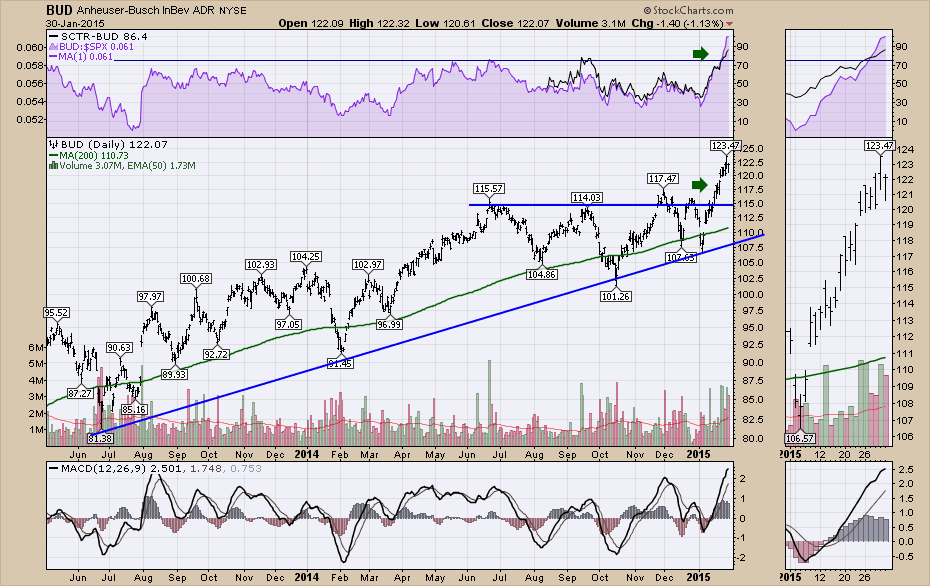The height and width of the screenshot is (586, 930).
Task: Click the 96.99 low price label
Action: (x=388, y=324)
